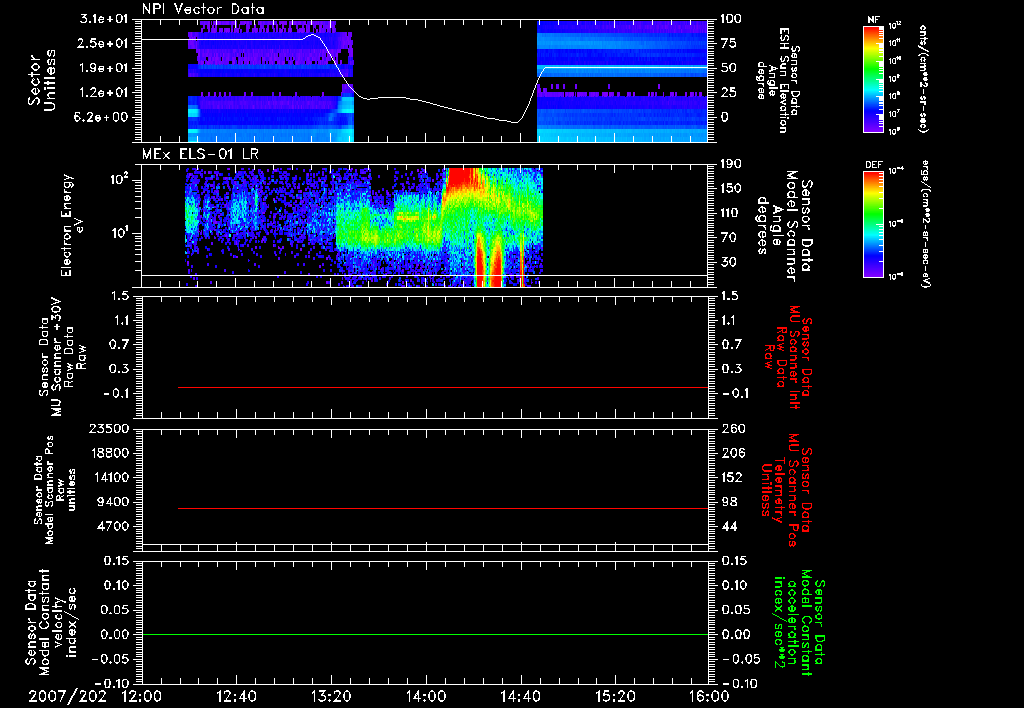1024x708 pixels.
Task: Select the 'NPI Vector Data' panel title
Action: [203, 9]
